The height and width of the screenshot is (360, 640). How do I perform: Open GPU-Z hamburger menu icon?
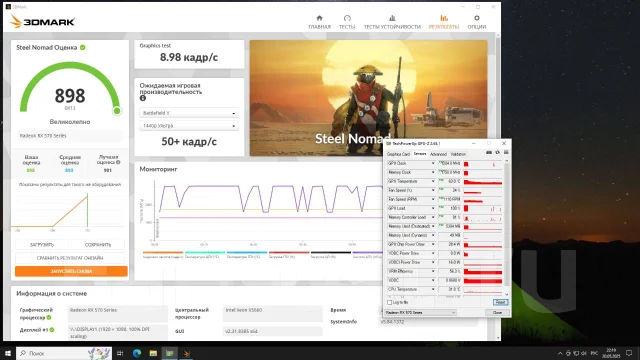pyautogui.click(x=506, y=153)
